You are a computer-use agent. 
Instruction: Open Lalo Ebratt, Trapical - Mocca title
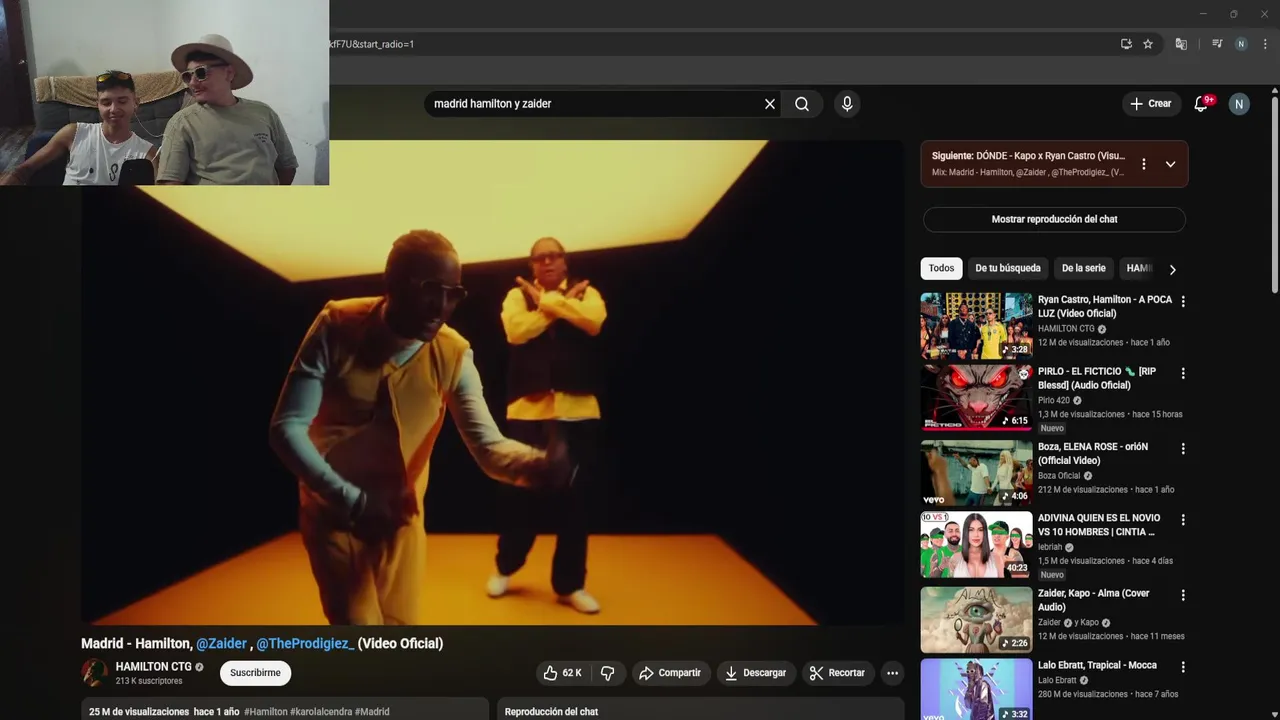point(1097,665)
